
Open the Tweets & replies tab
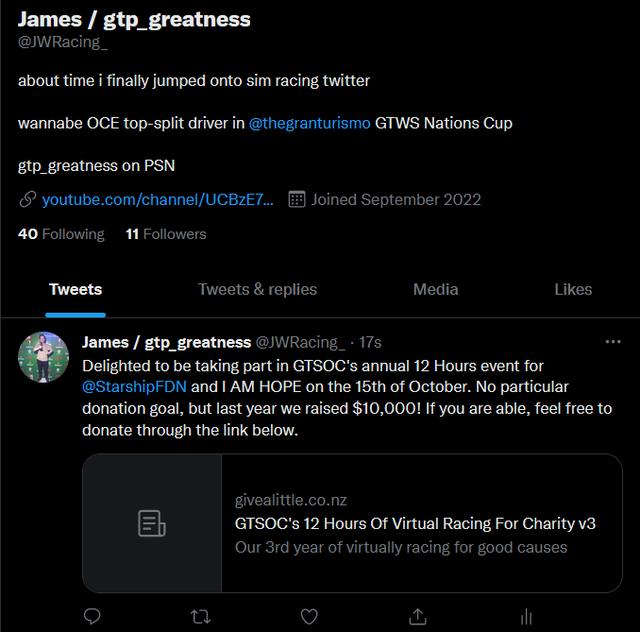(257, 289)
